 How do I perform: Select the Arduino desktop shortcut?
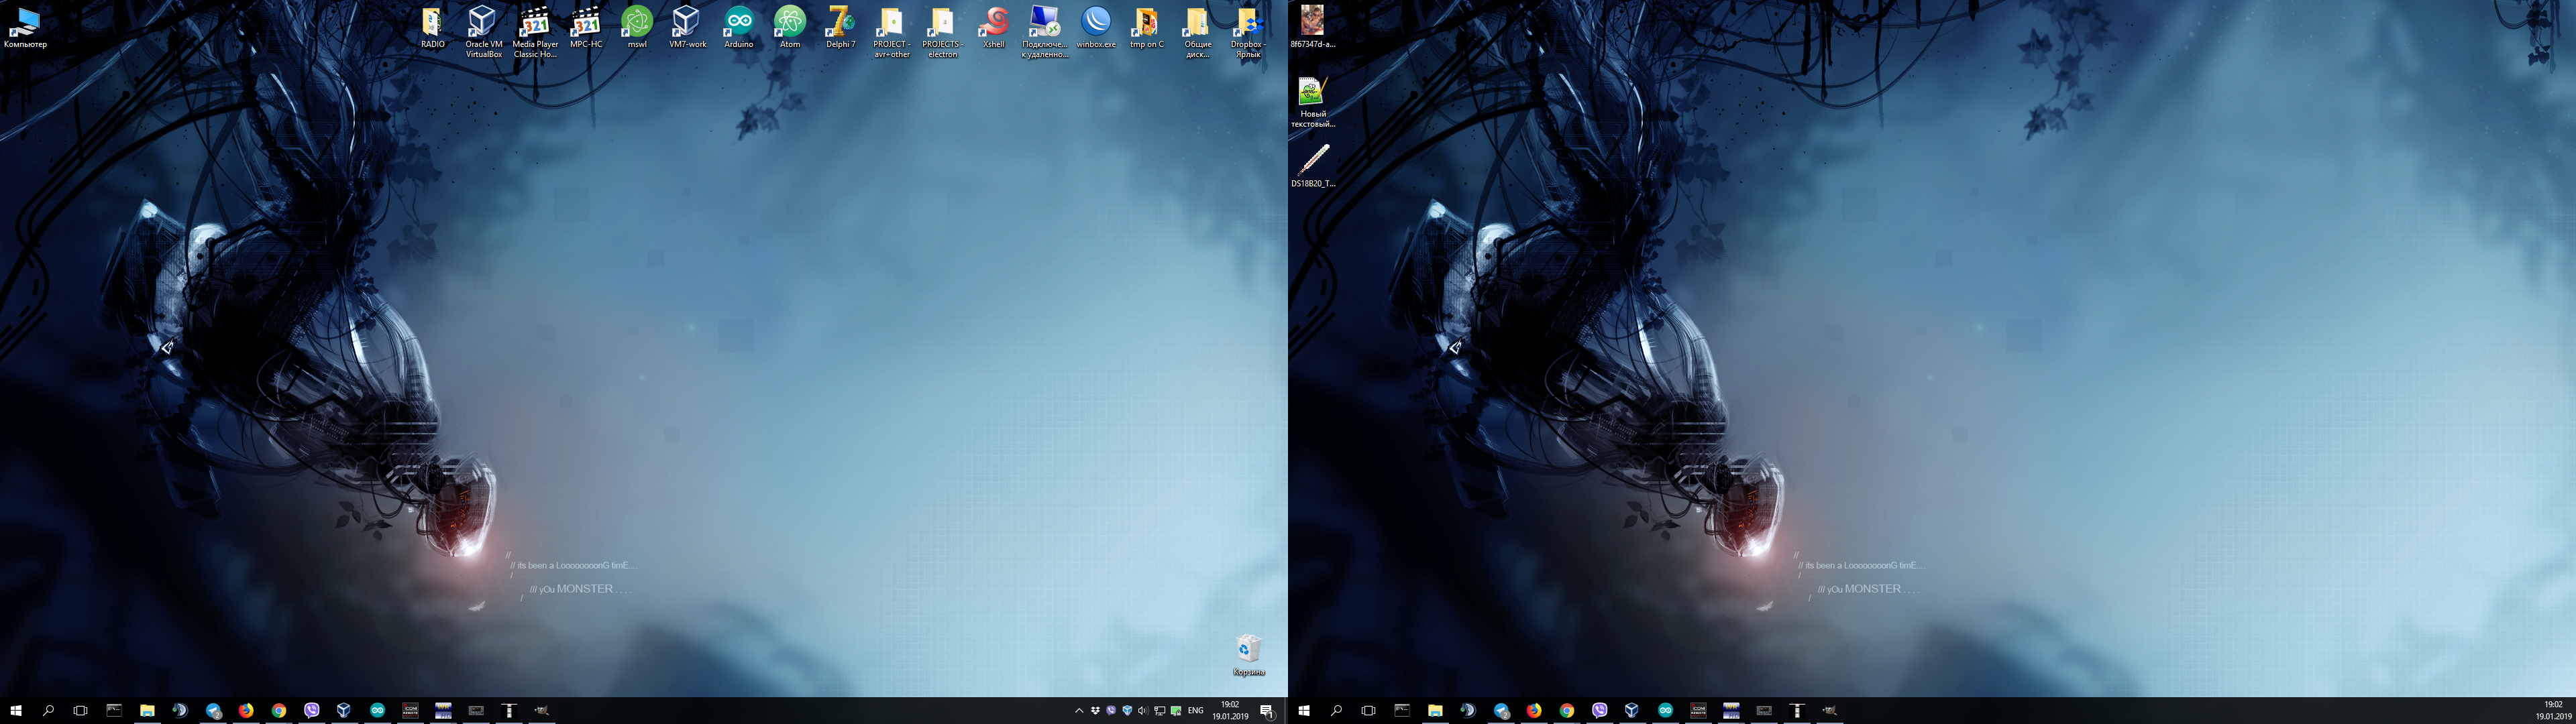pyautogui.click(x=738, y=27)
